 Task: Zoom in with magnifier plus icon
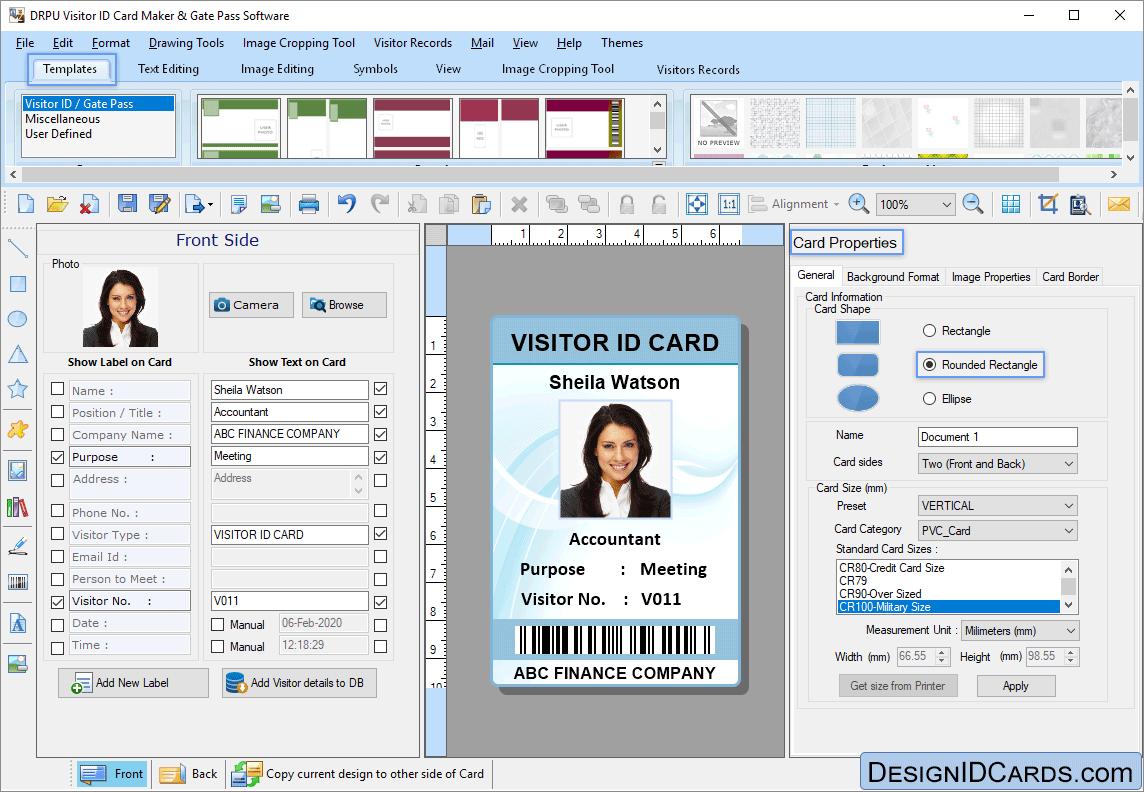point(859,204)
